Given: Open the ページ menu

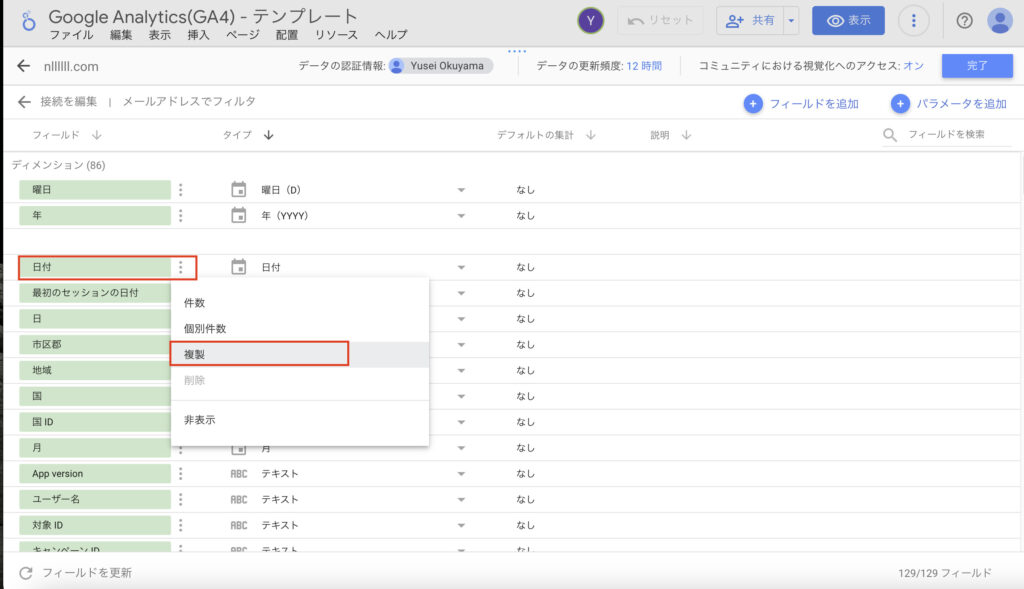Looking at the screenshot, I should coord(243,35).
